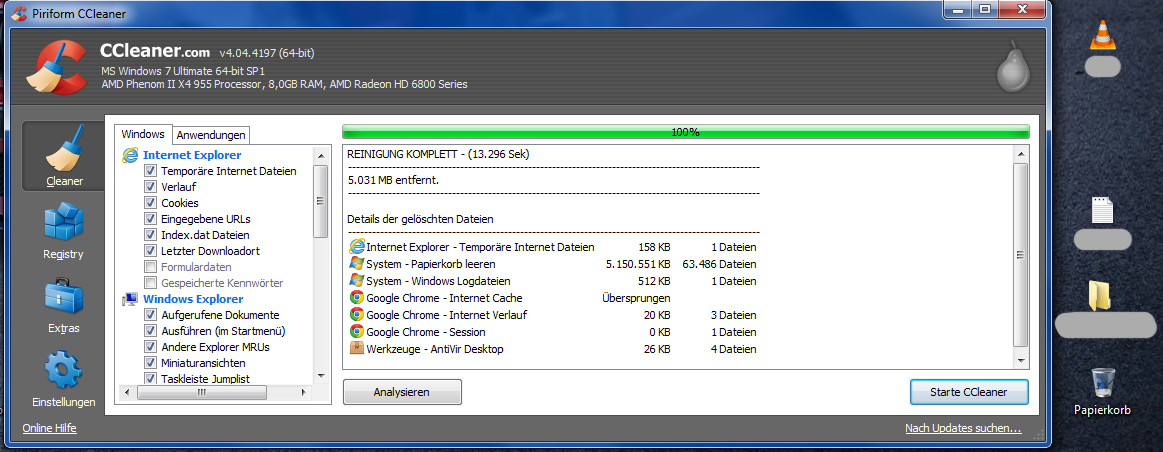Image resolution: width=1163 pixels, height=452 pixels.
Task: Click the pear icon in the header
Action: click(1012, 66)
